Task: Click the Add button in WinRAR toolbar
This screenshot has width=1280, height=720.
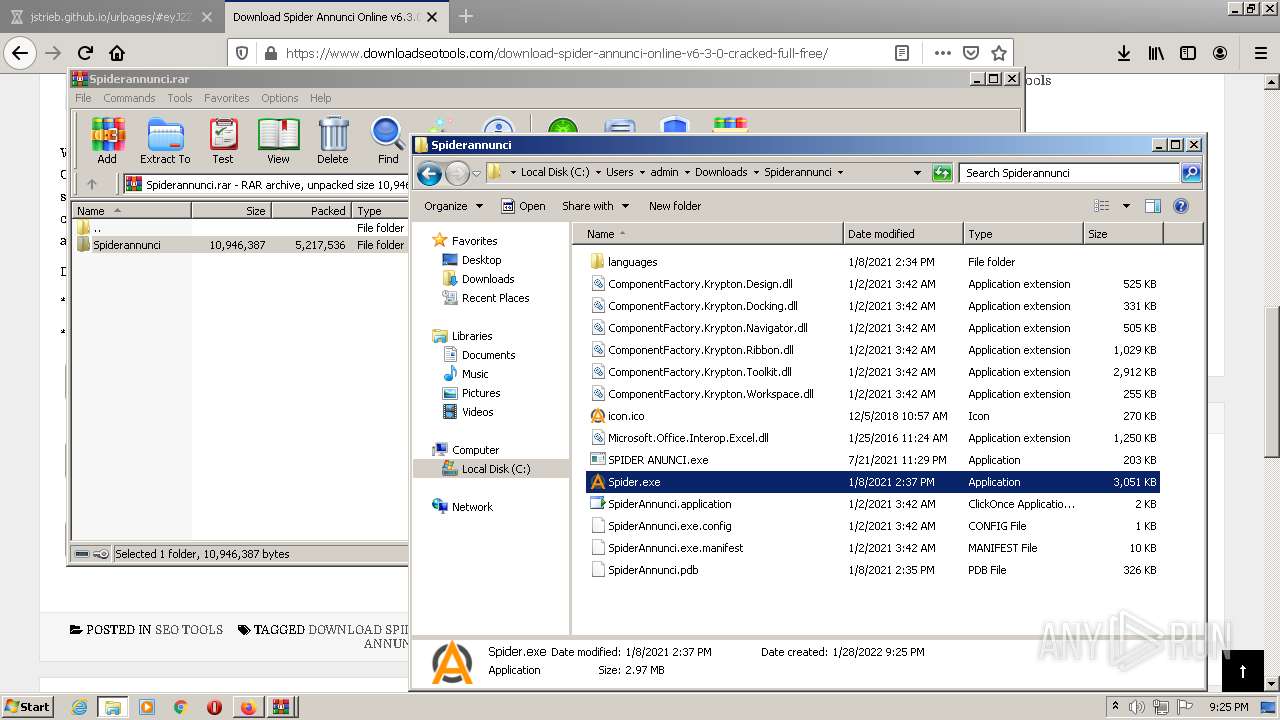Action: click(x=107, y=141)
